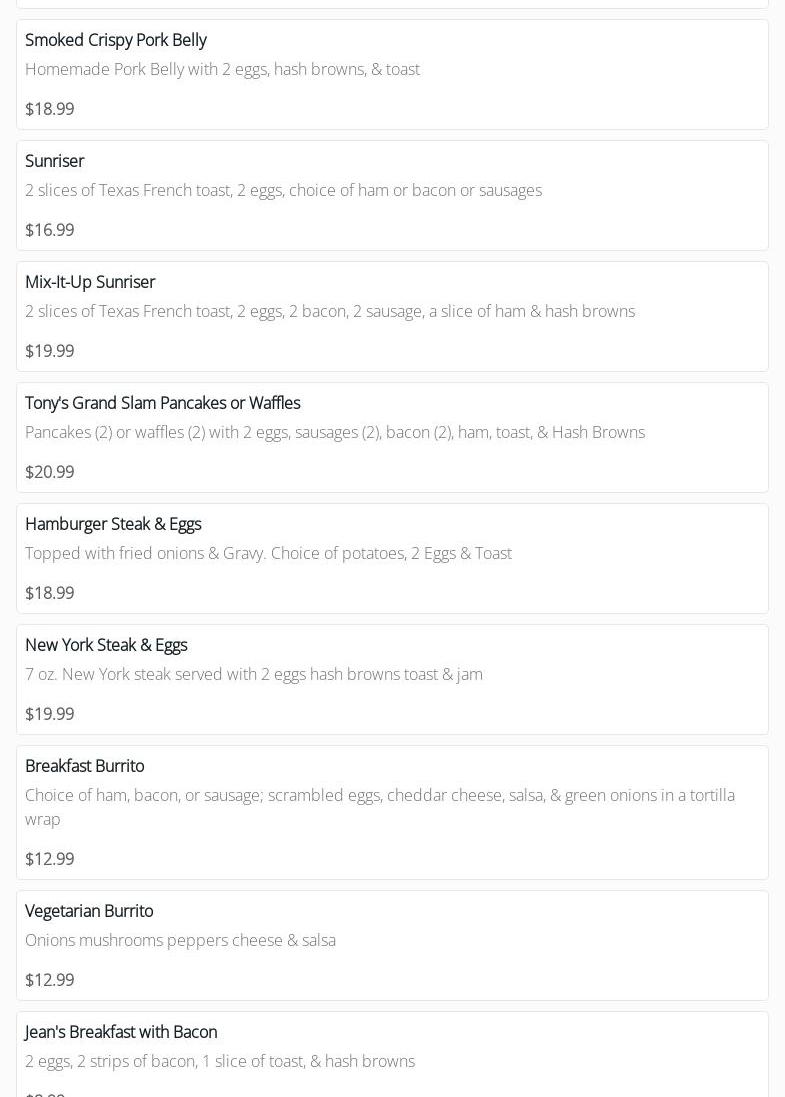Image resolution: width=785 pixels, height=1097 pixels.
Task: Open the New York Steak & Eggs item
Action: (106, 645)
